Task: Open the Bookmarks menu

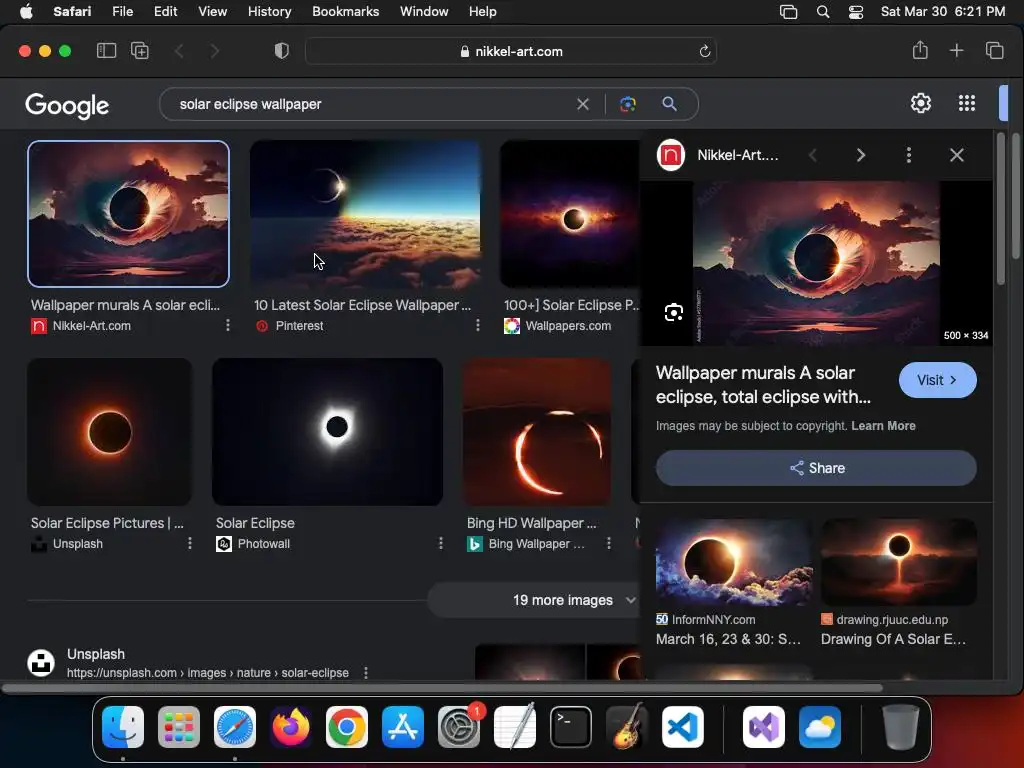Action: pos(345,12)
